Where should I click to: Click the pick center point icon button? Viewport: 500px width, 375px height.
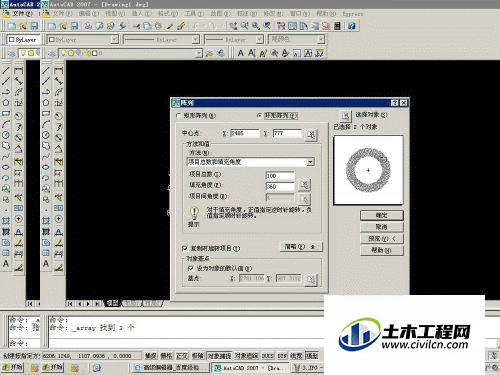coord(311,135)
